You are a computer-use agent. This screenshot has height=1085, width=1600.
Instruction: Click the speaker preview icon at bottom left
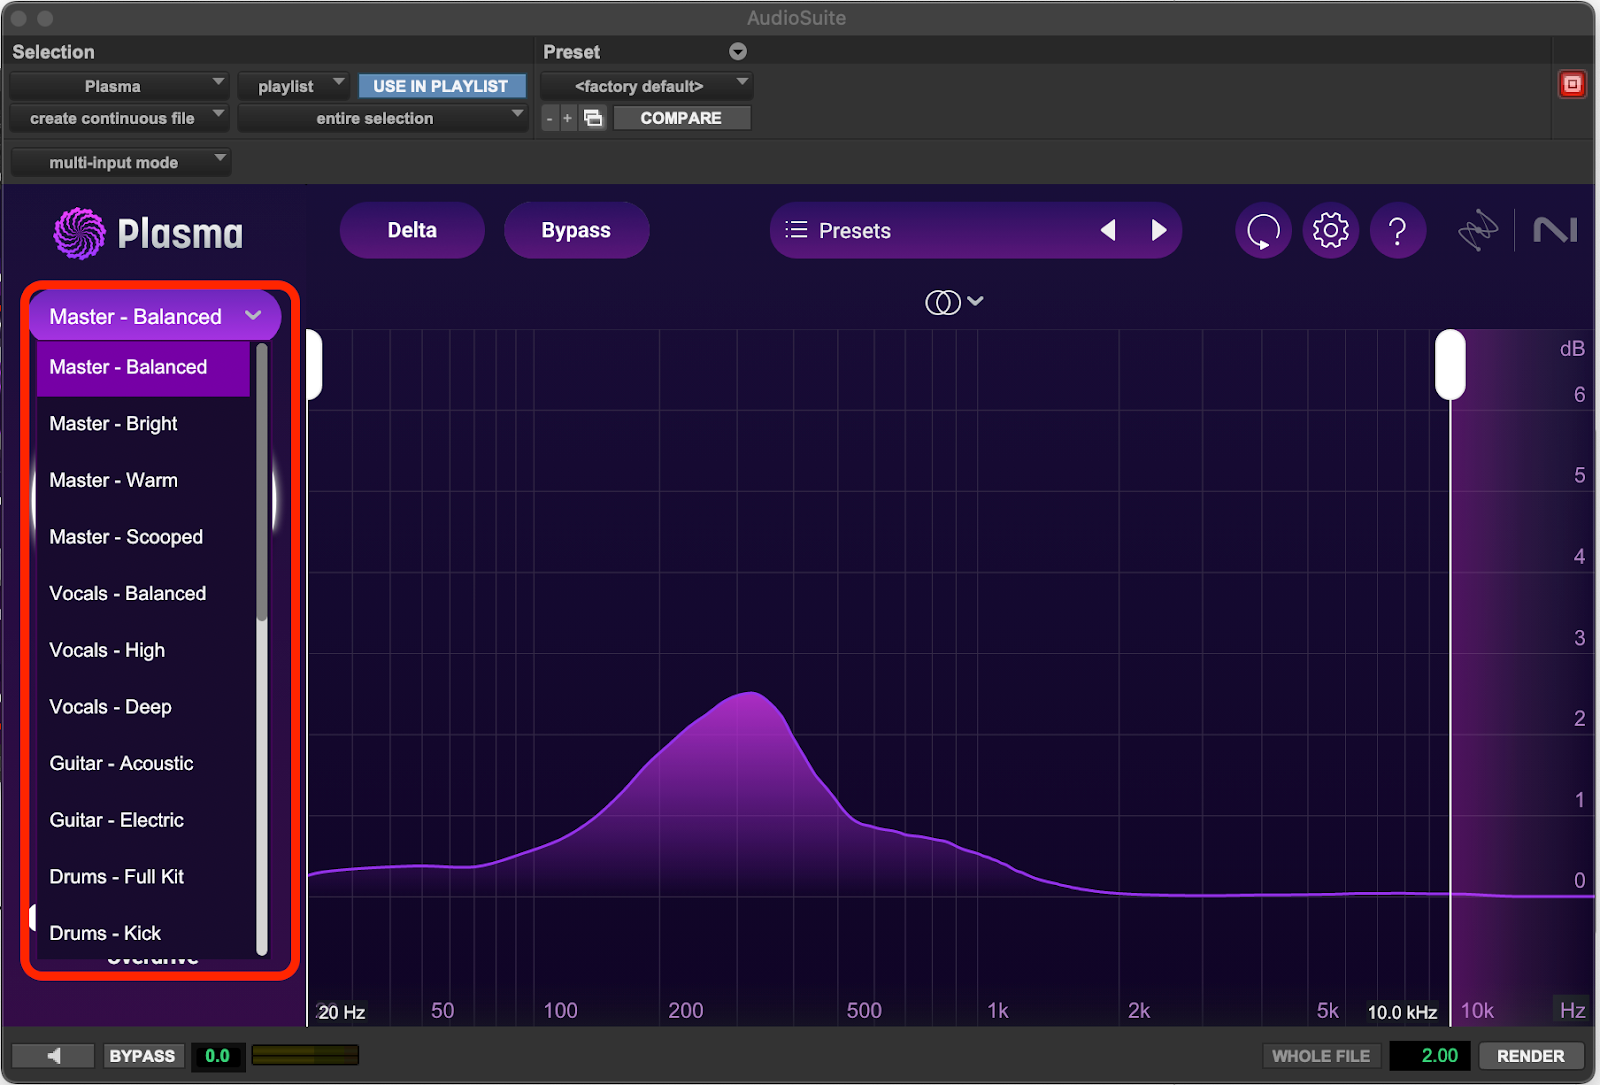[x=54, y=1056]
